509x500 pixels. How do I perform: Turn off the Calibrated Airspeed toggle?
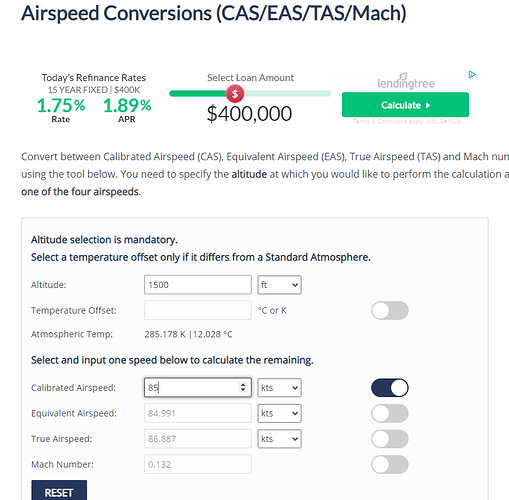pos(390,388)
